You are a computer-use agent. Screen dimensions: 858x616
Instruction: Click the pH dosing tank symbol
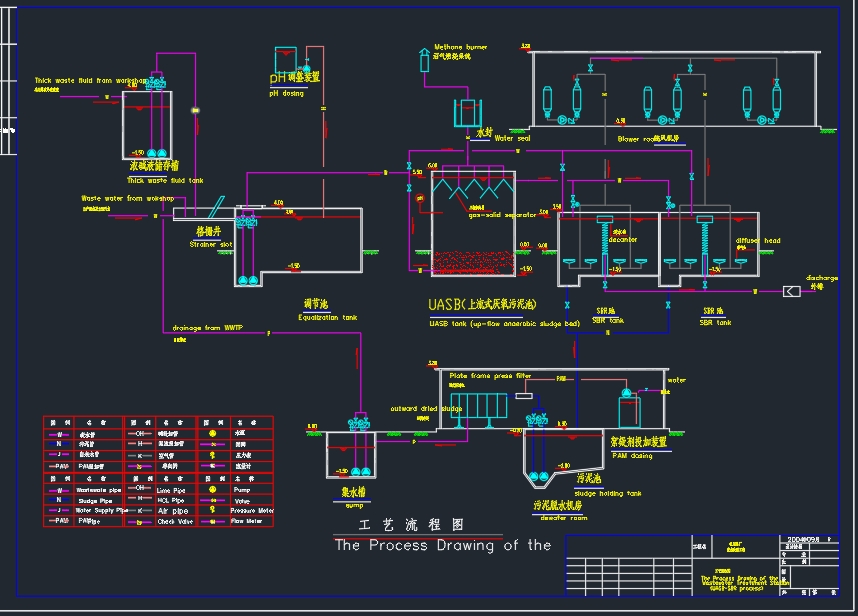click(x=285, y=60)
